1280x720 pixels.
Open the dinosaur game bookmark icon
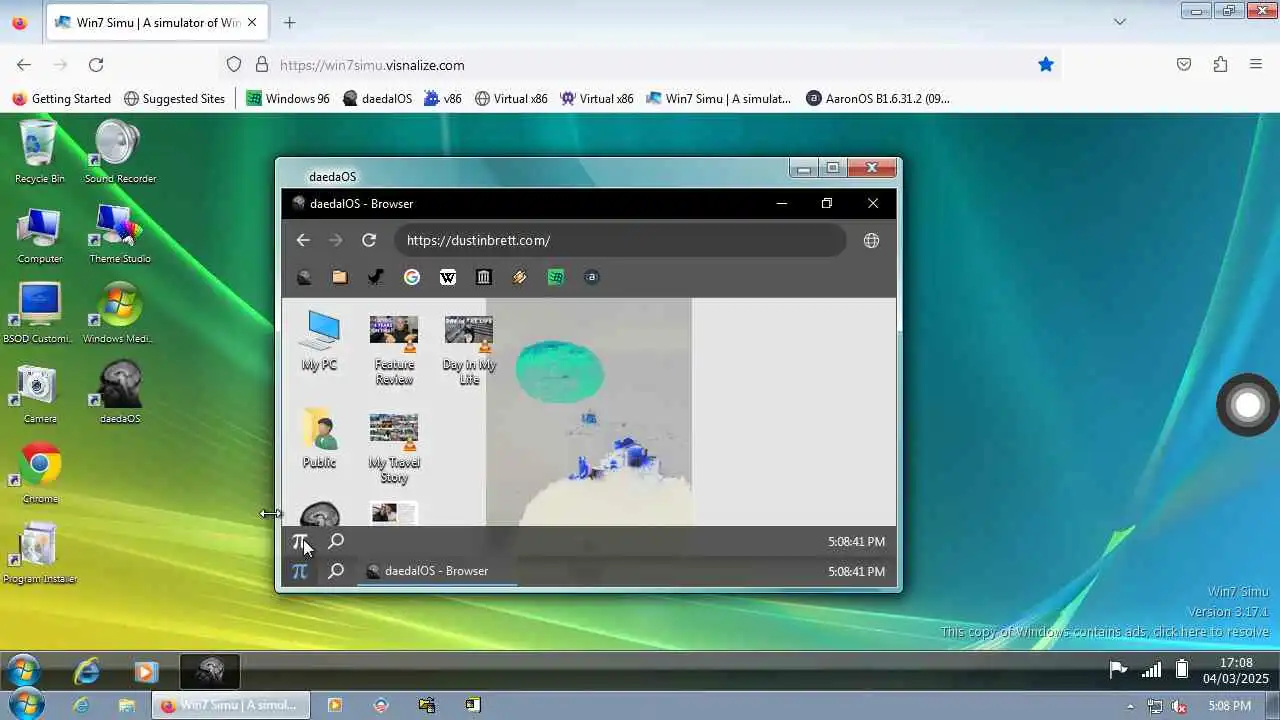[376, 277]
